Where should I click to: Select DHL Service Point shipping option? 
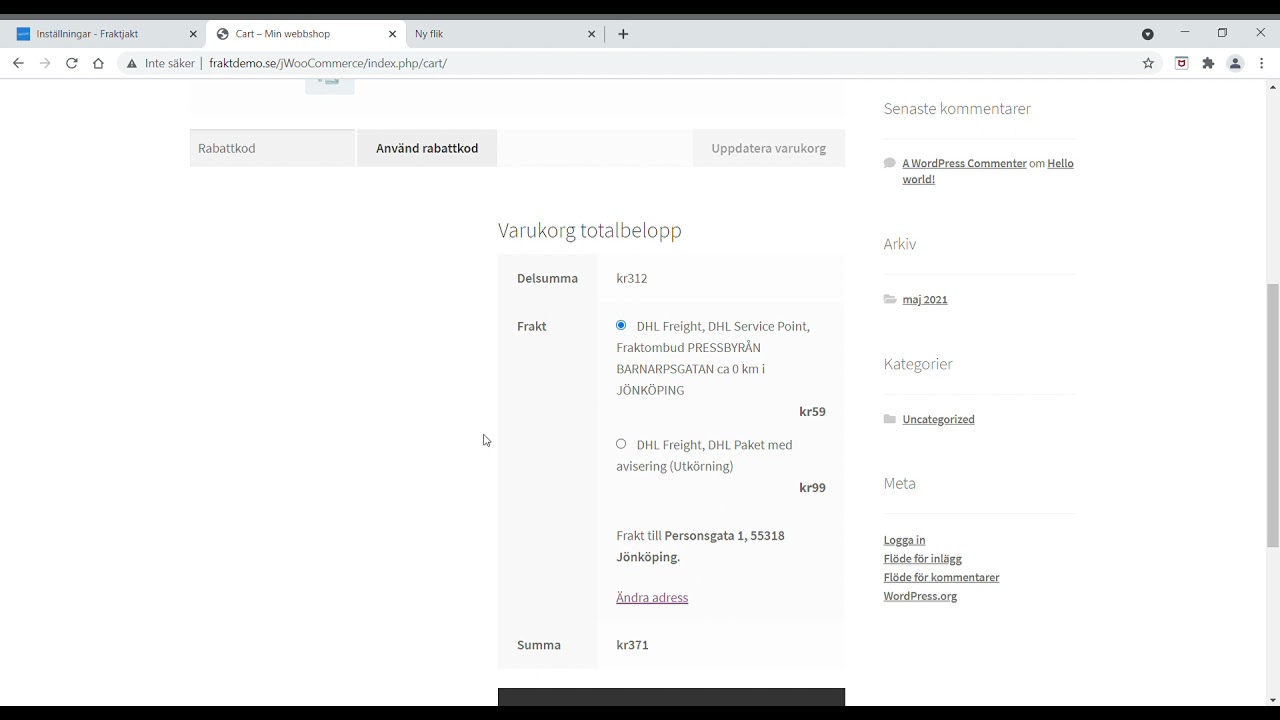[621, 325]
